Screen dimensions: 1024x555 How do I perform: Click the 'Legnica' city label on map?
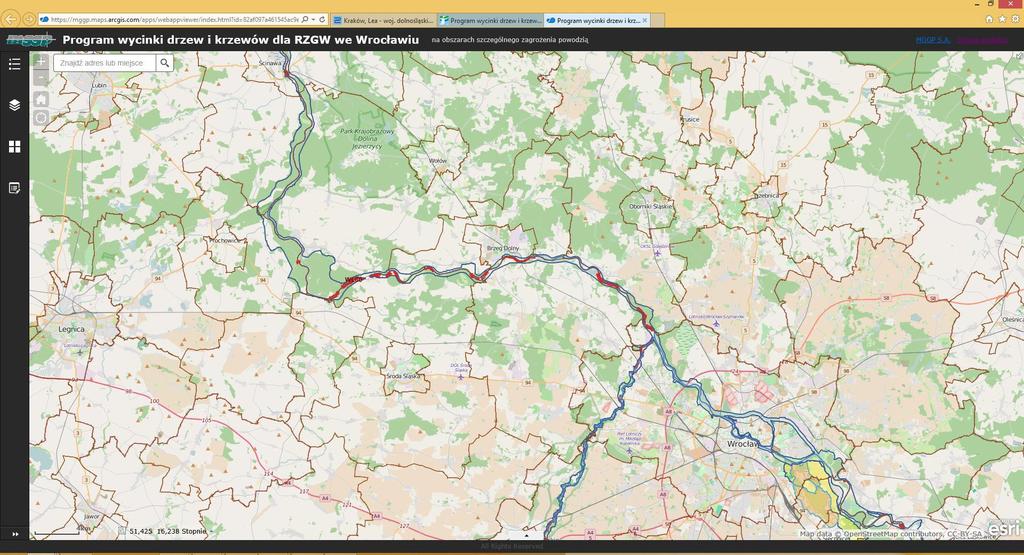pos(71,329)
